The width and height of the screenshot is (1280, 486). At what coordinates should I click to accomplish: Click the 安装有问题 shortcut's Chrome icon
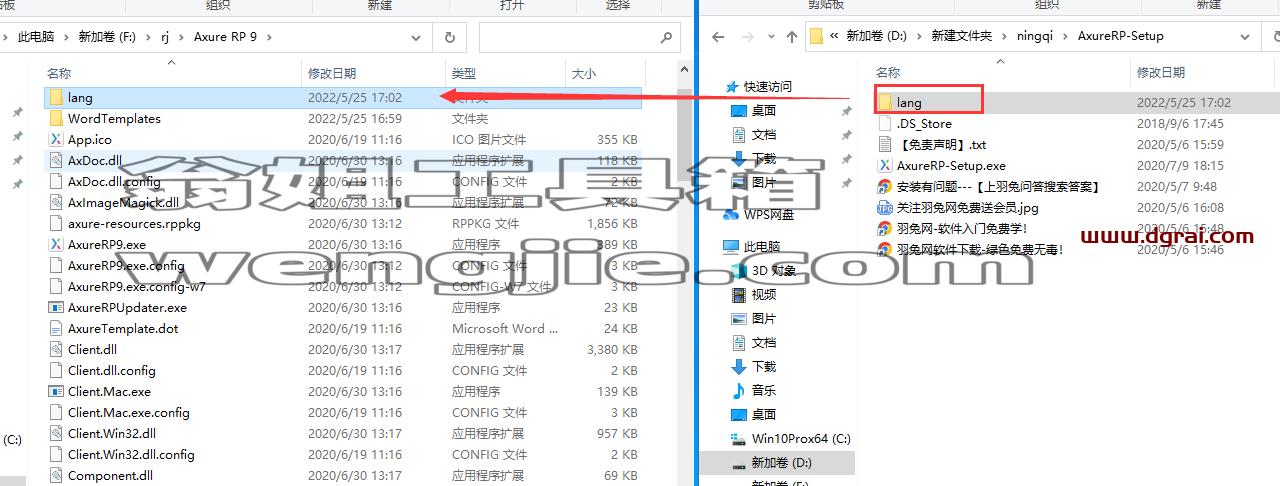point(885,187)
